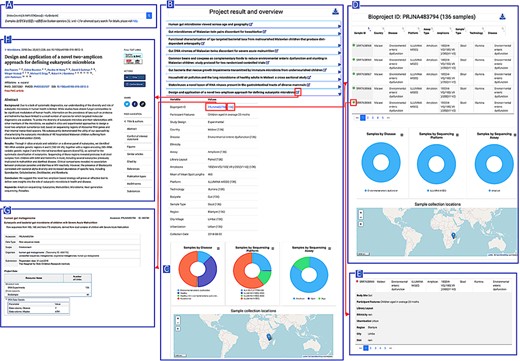
Task: Expand 'Functional characterization of IgA-targeted bacterial taxa' project row
Action: [339, 45]
